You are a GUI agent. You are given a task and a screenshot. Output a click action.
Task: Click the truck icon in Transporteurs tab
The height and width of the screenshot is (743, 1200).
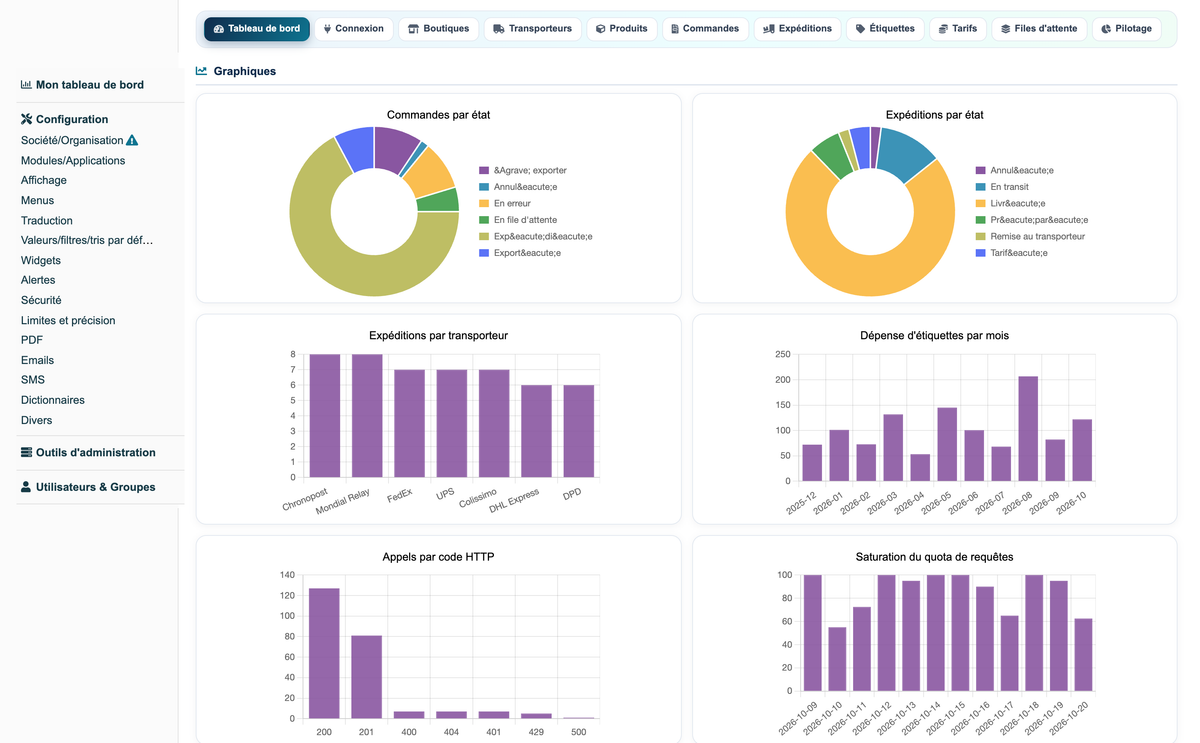pyautogui.click(x=499, y=29)
